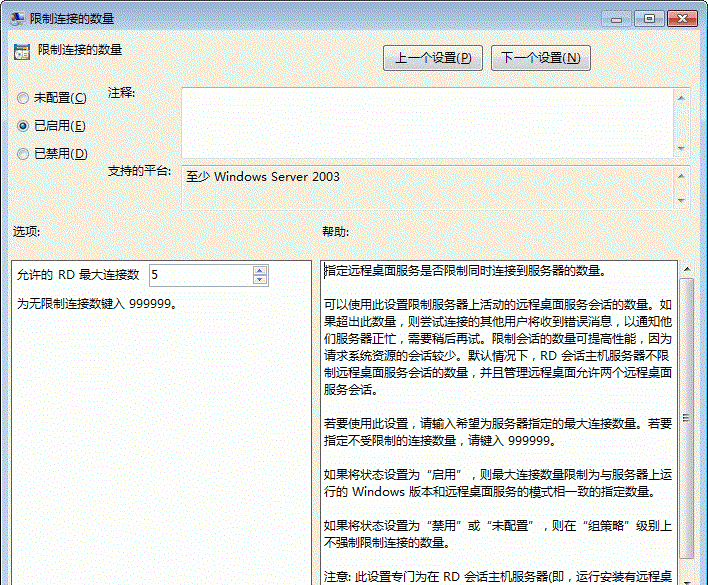Select the 已禁用(D) radio button
The image size is (708, 585).
pyautogui.click(x=23, y=154)
